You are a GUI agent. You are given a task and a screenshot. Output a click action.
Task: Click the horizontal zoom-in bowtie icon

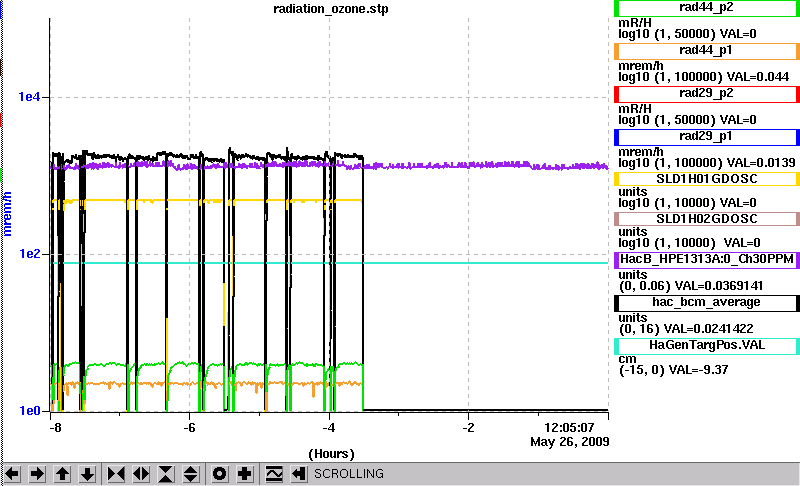click(x=116, y=474)
